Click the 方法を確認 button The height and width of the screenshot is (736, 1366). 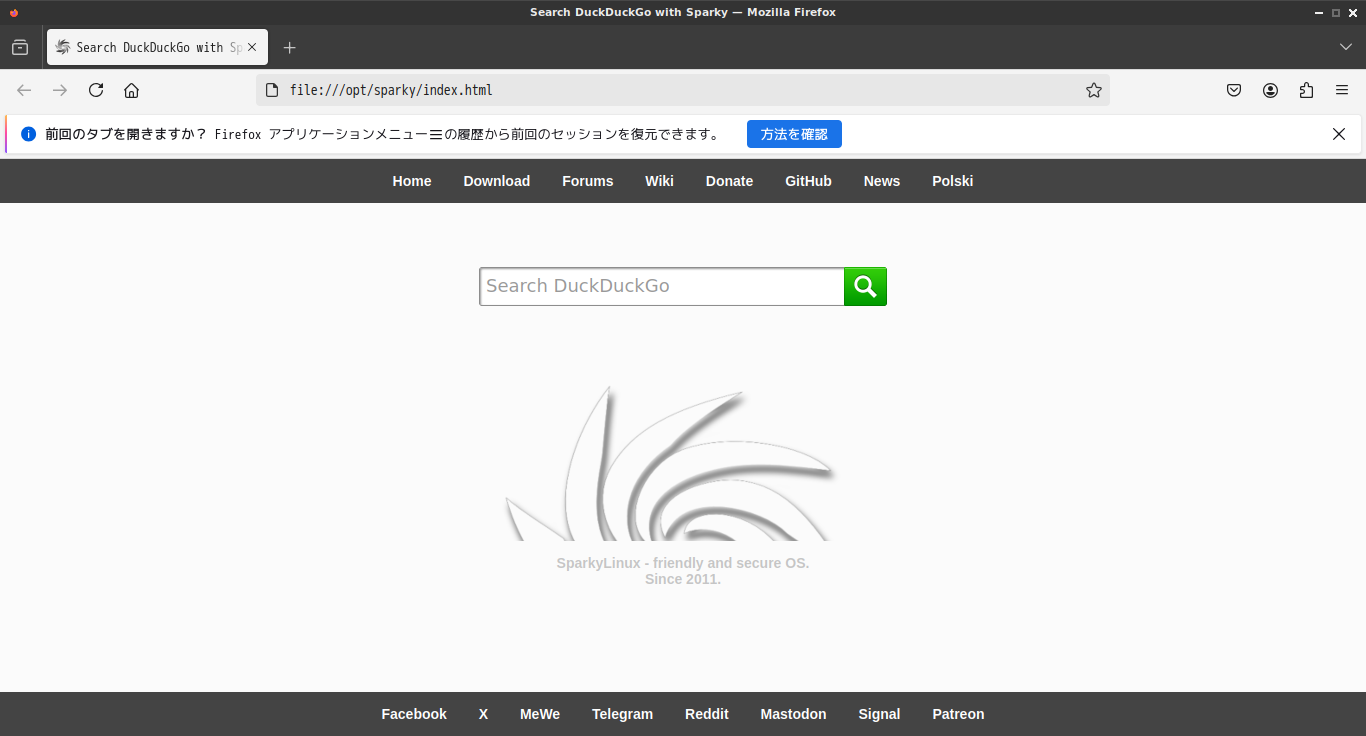(794, 134)
